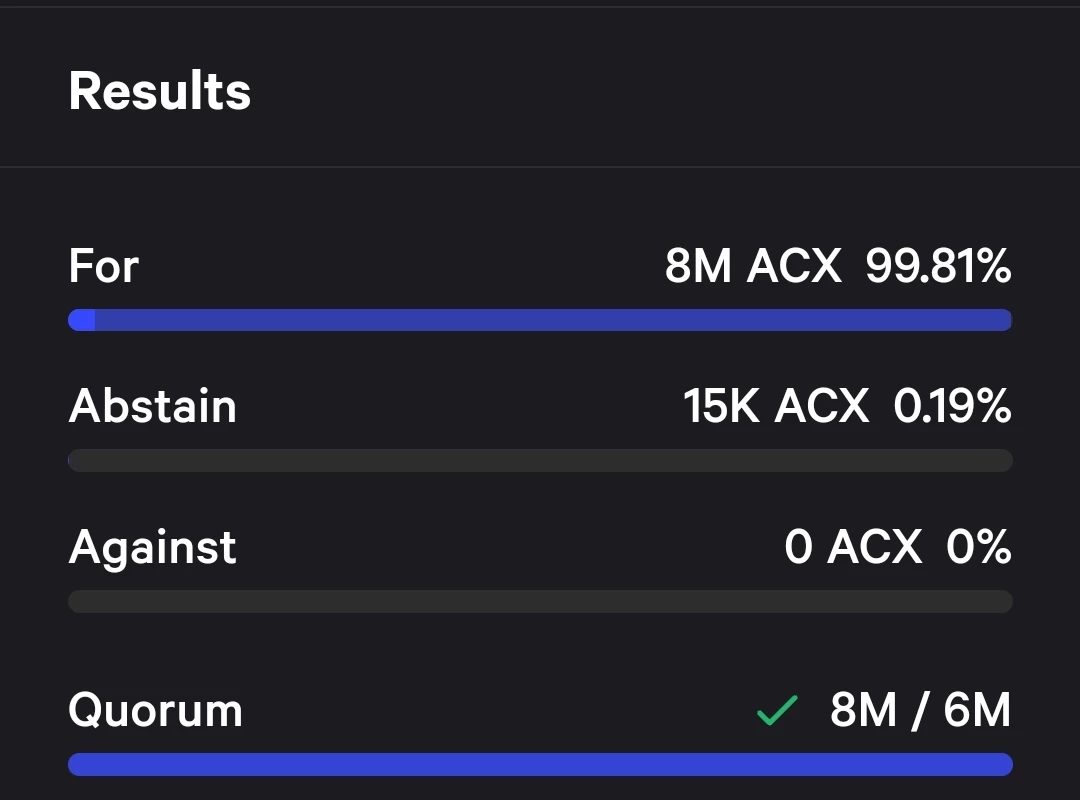Click the bright segment of For bar

[x=81, y=320]
